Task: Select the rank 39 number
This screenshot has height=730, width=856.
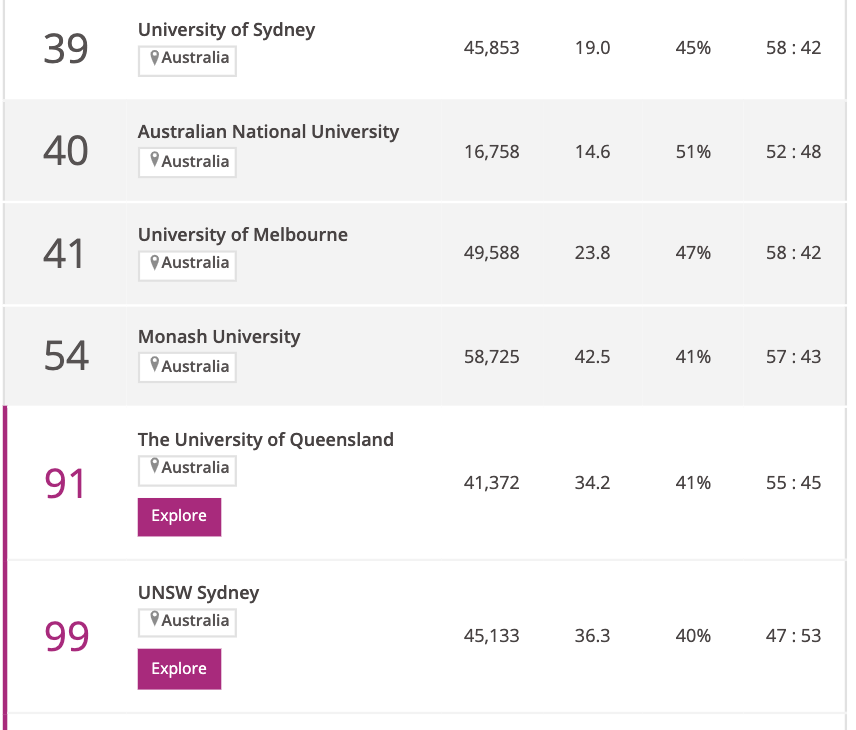Action: [66, 48]
